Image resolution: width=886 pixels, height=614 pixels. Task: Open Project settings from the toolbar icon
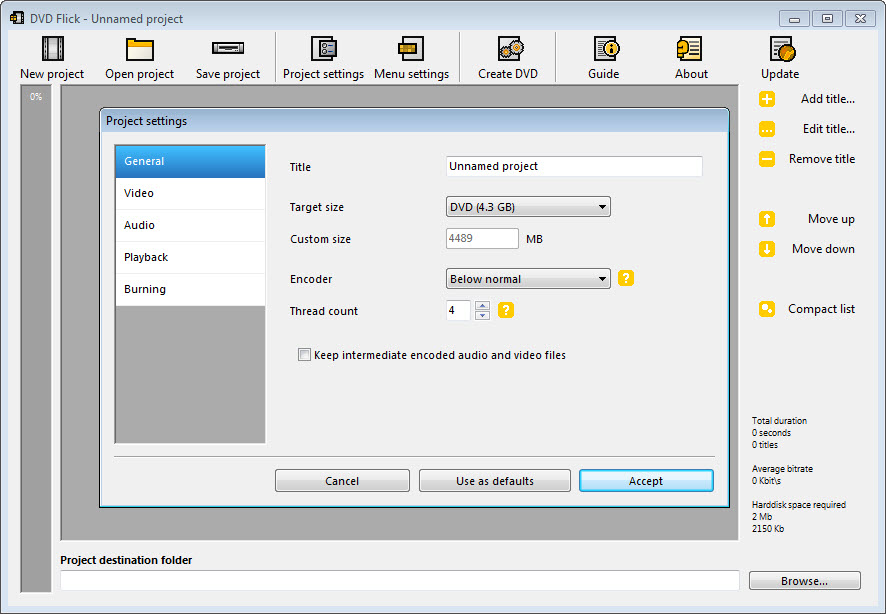point(324,49)
